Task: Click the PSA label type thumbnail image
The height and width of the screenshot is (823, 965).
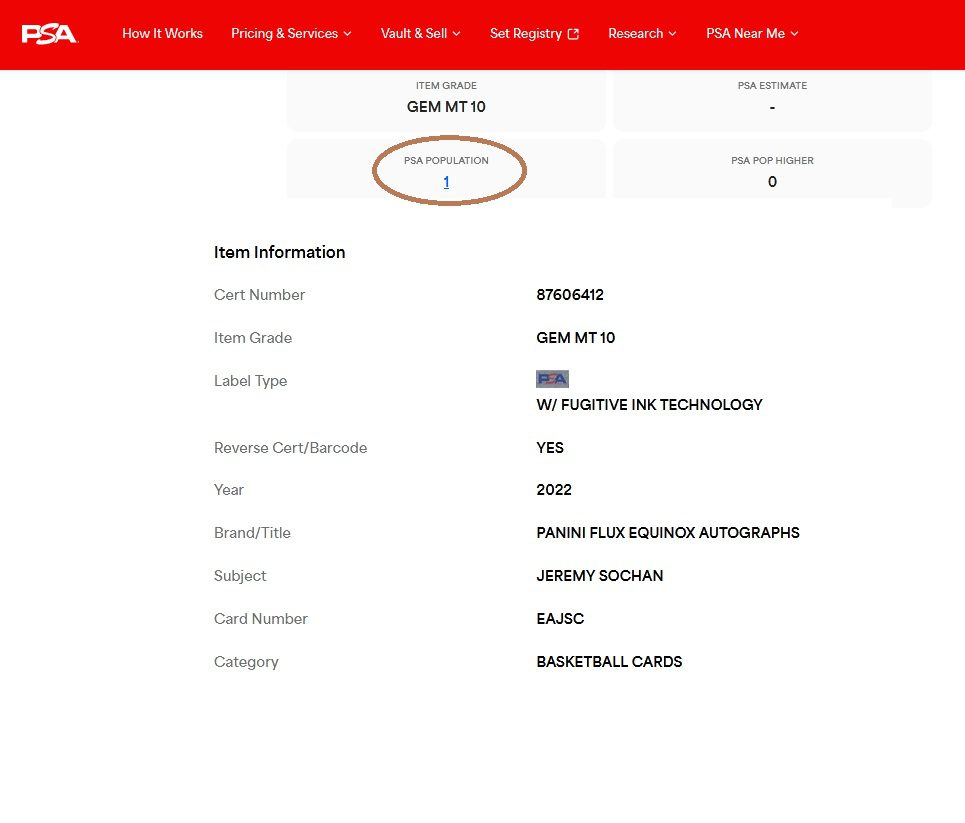Action: (552, 379)
